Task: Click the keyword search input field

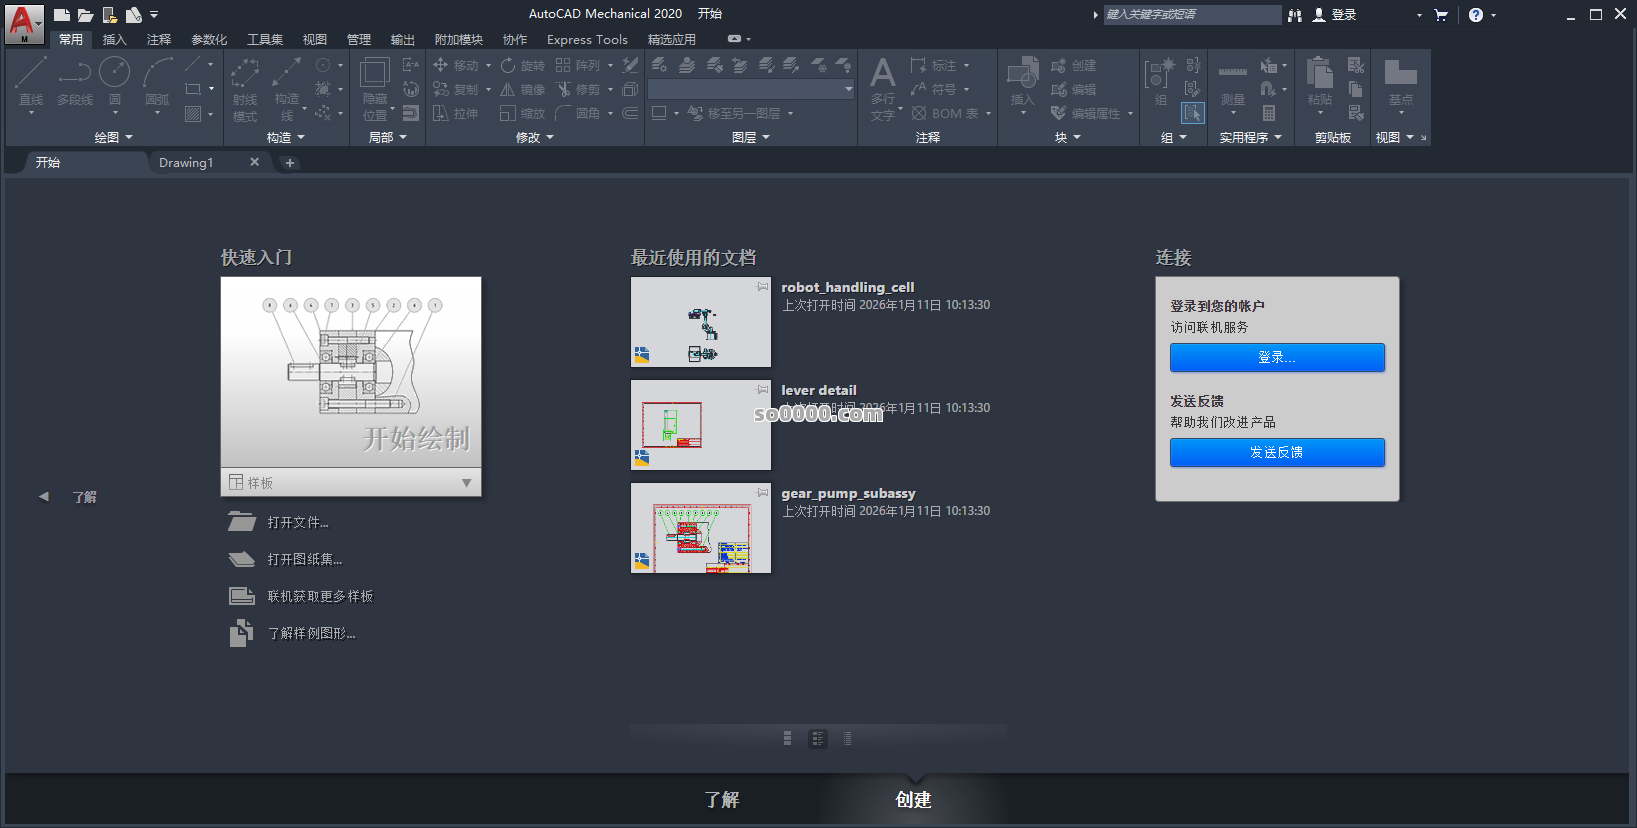Action: coord(1190,15)
